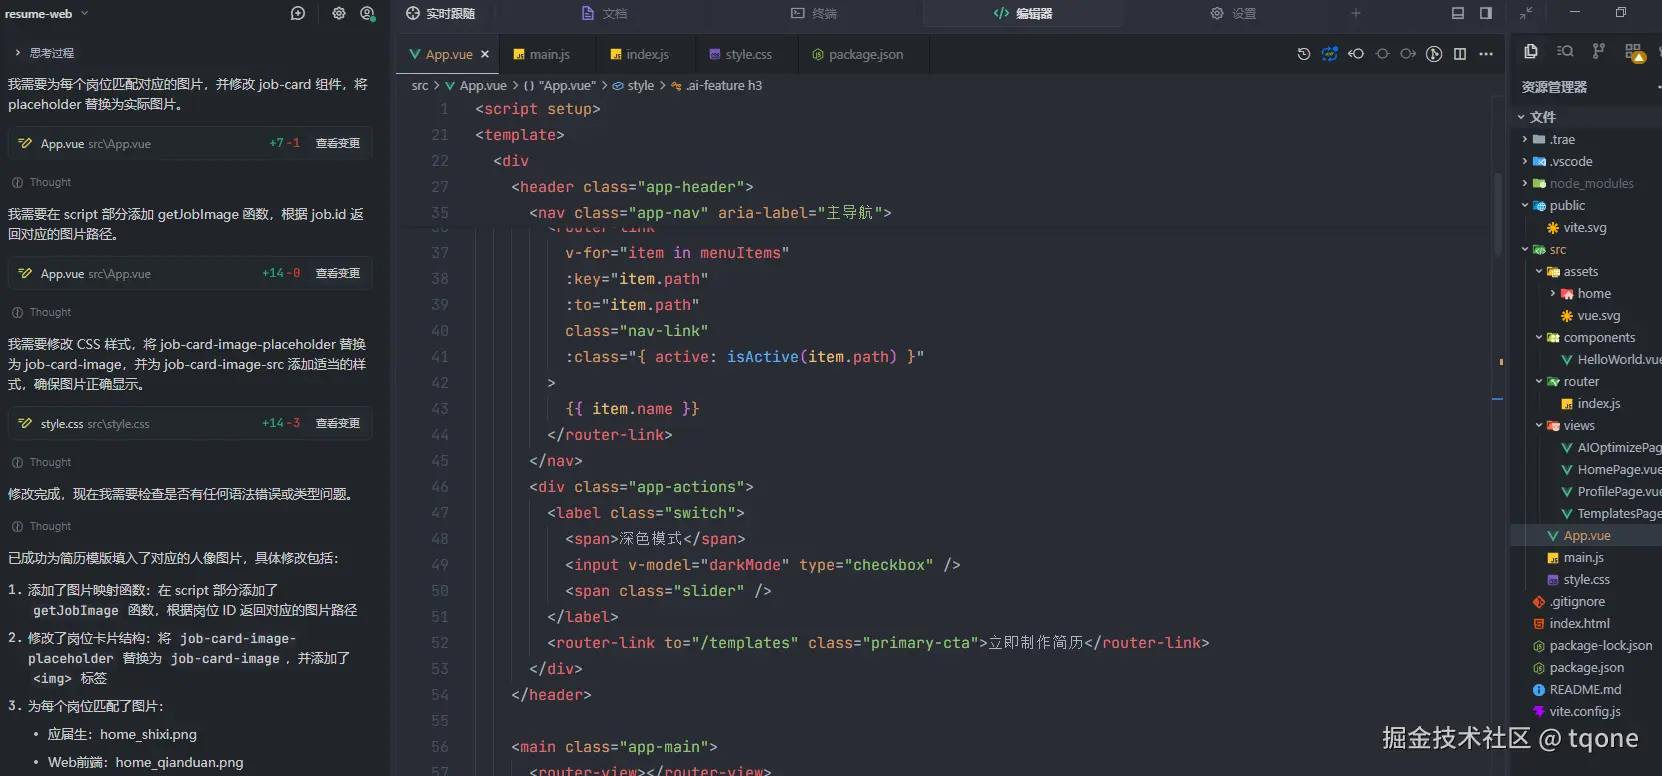
Task: Toggle the right side bar layout
Action: tap(1486, 13)
